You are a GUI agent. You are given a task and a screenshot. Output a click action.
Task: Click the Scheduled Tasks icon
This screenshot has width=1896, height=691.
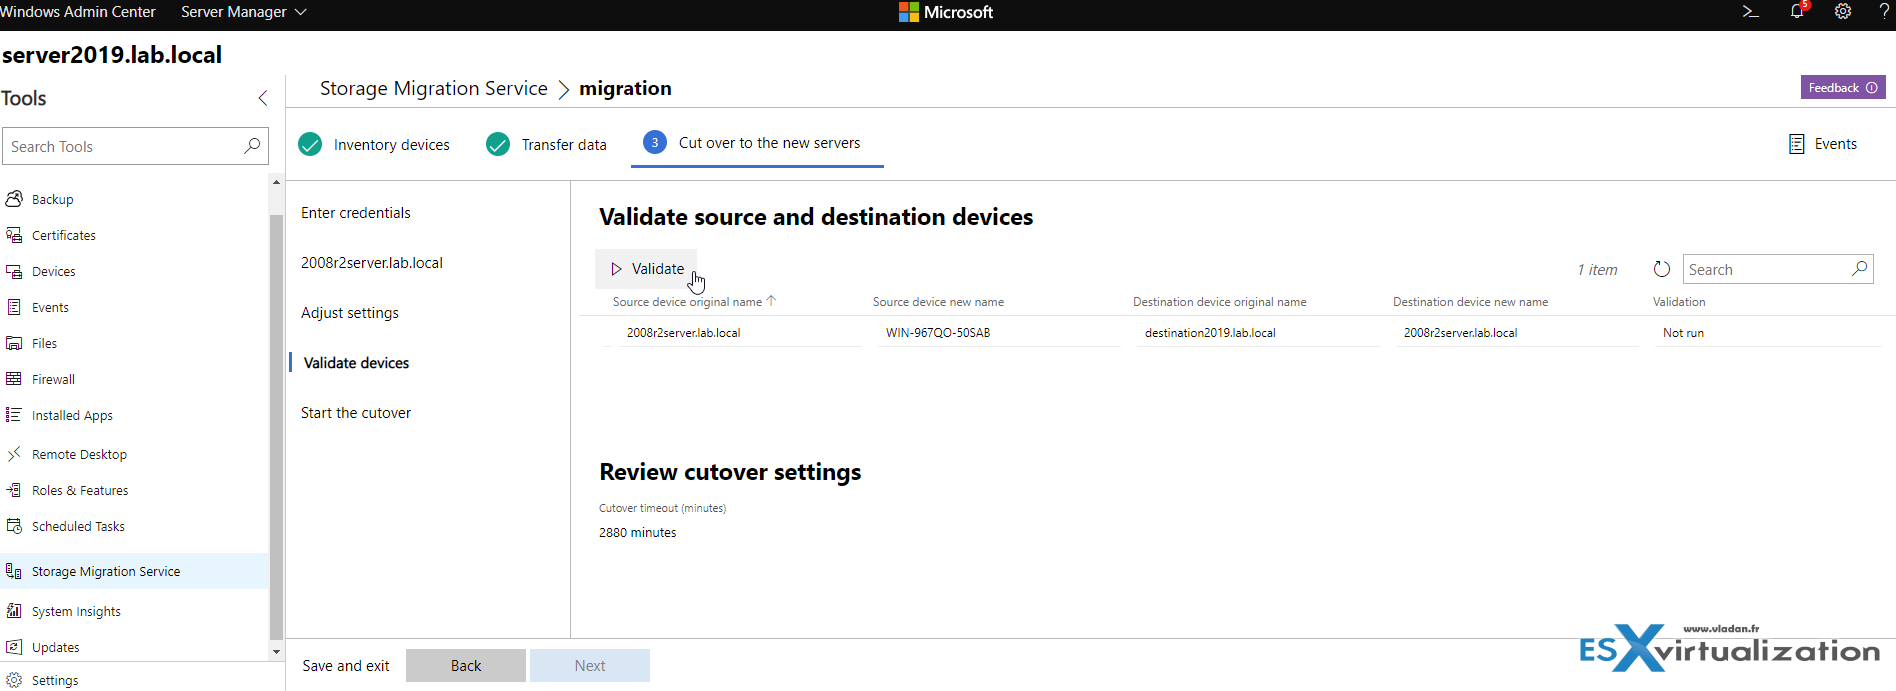coord(14,526)
